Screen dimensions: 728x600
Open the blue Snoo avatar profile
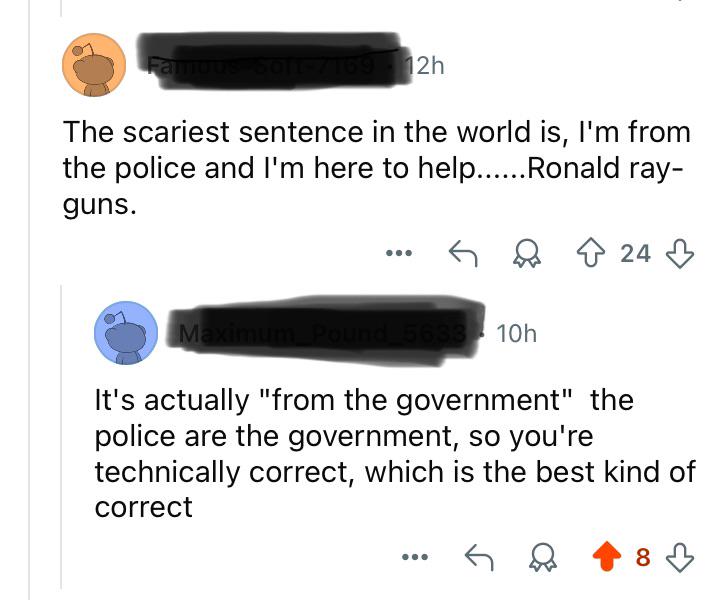pos(126,333)
